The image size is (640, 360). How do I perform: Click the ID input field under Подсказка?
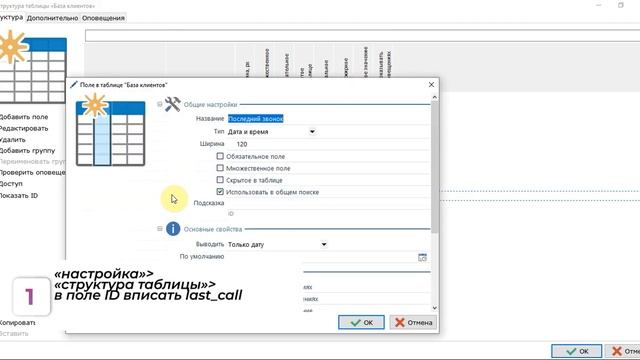point(328,213)
